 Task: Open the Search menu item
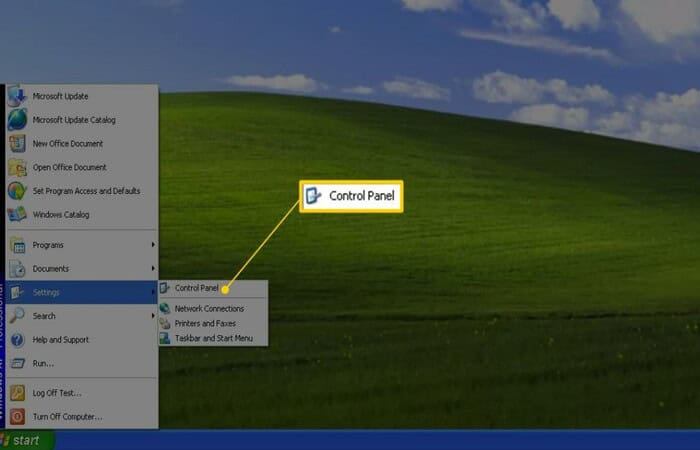tap(82, 316)
